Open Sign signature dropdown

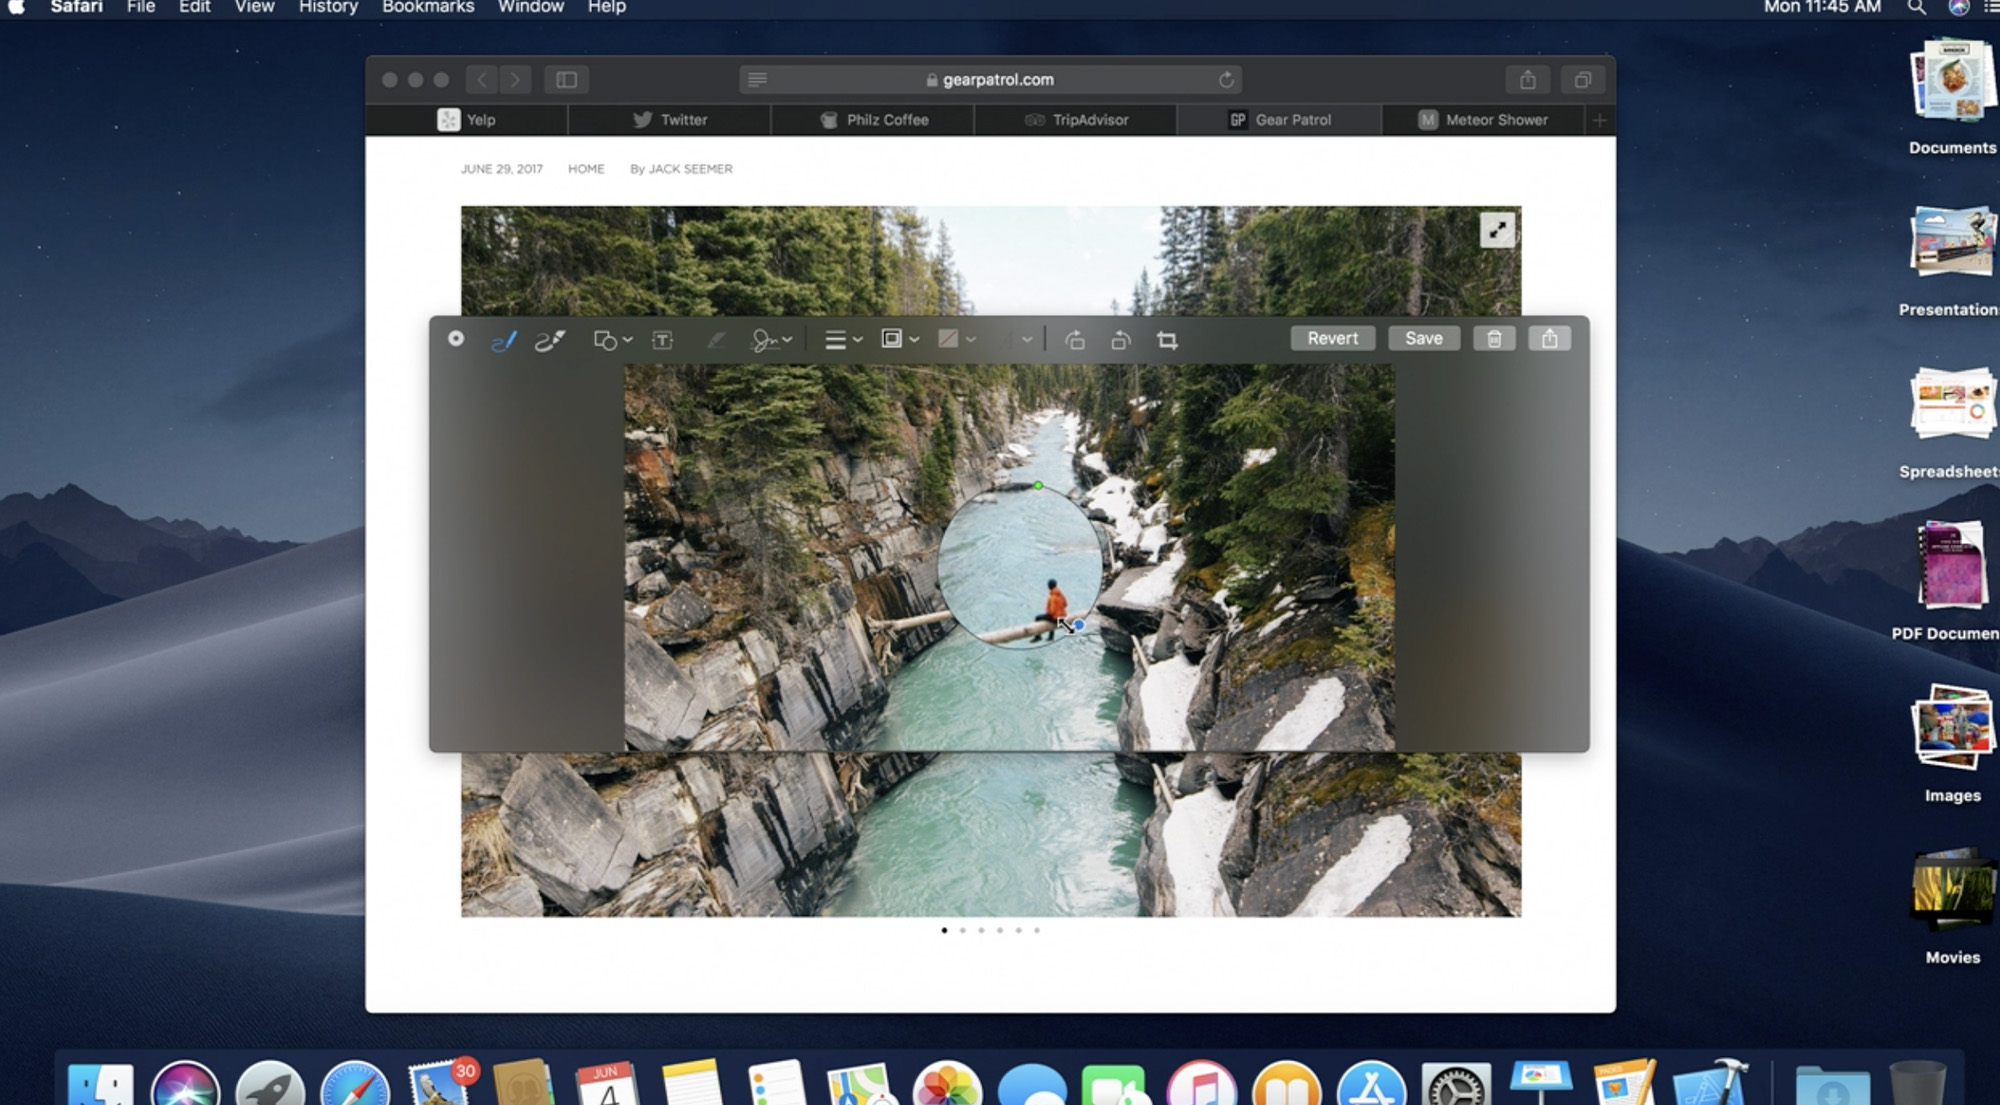pos(772,340)
